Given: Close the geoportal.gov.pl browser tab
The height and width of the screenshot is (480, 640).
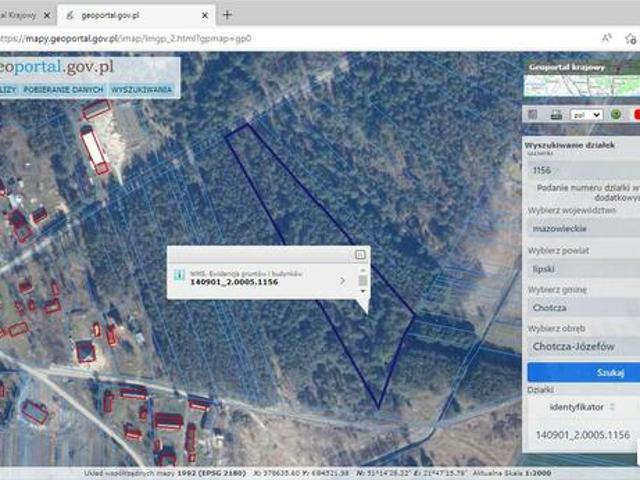Looking at the screenshot, I should (206, 15).
